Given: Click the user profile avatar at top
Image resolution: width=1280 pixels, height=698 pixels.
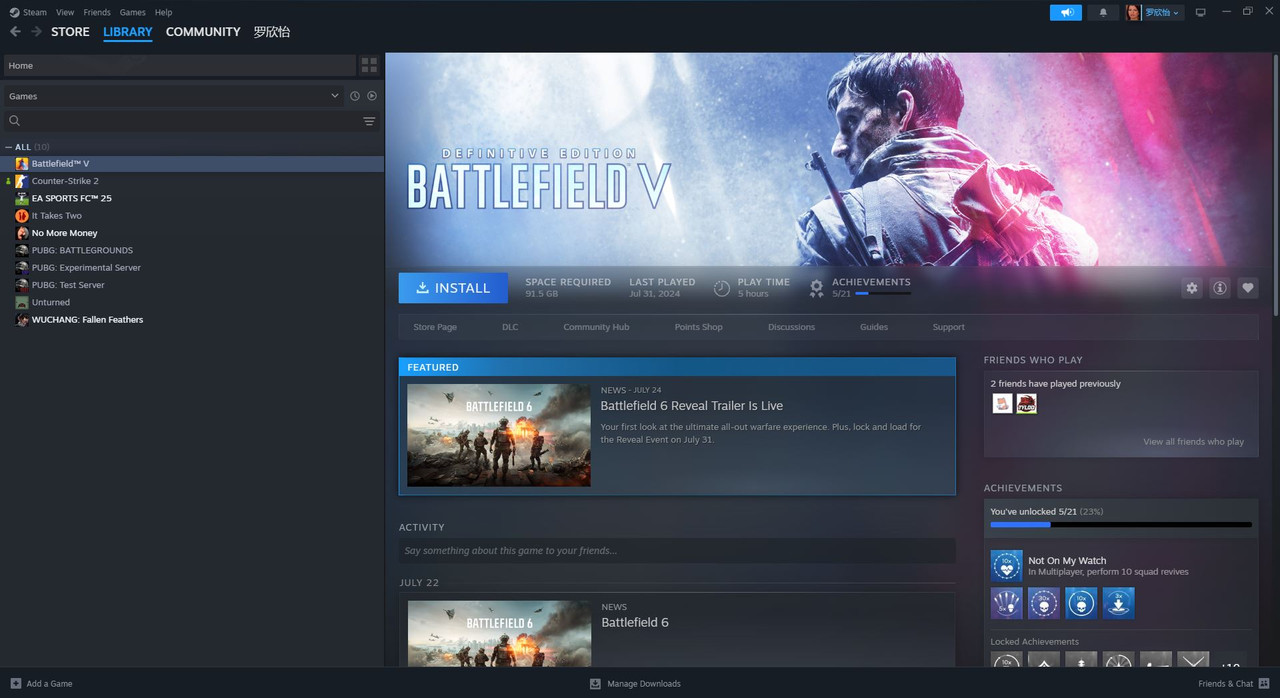Looking at the screenshot, I should (1133, 12).
